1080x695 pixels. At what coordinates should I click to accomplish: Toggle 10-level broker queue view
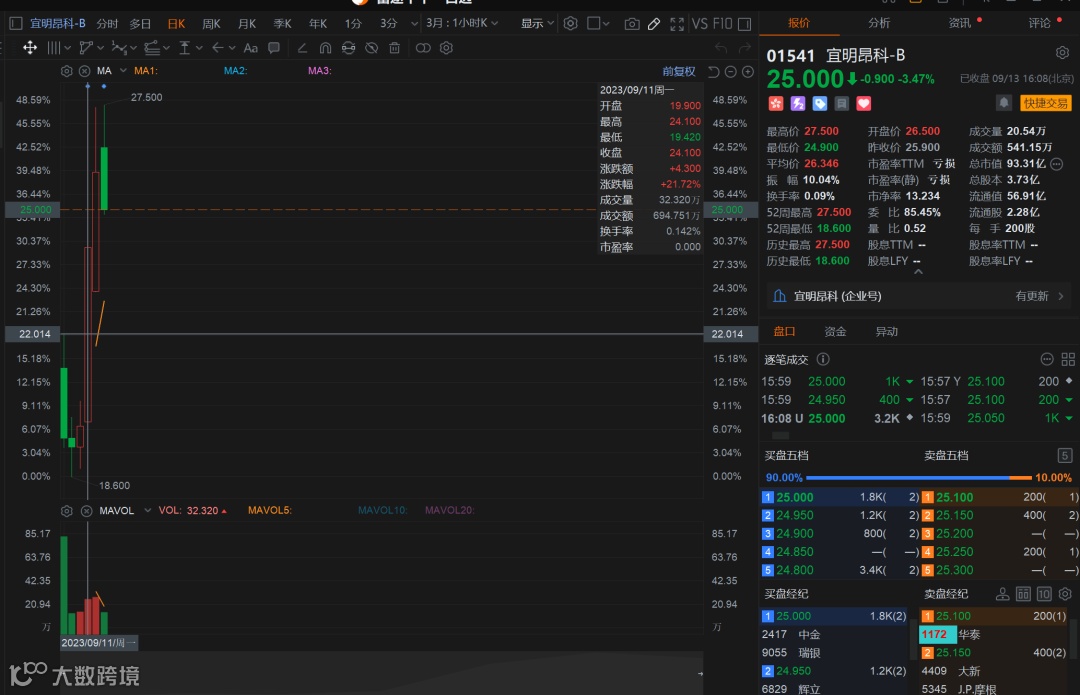click(x=1044, y=594)
